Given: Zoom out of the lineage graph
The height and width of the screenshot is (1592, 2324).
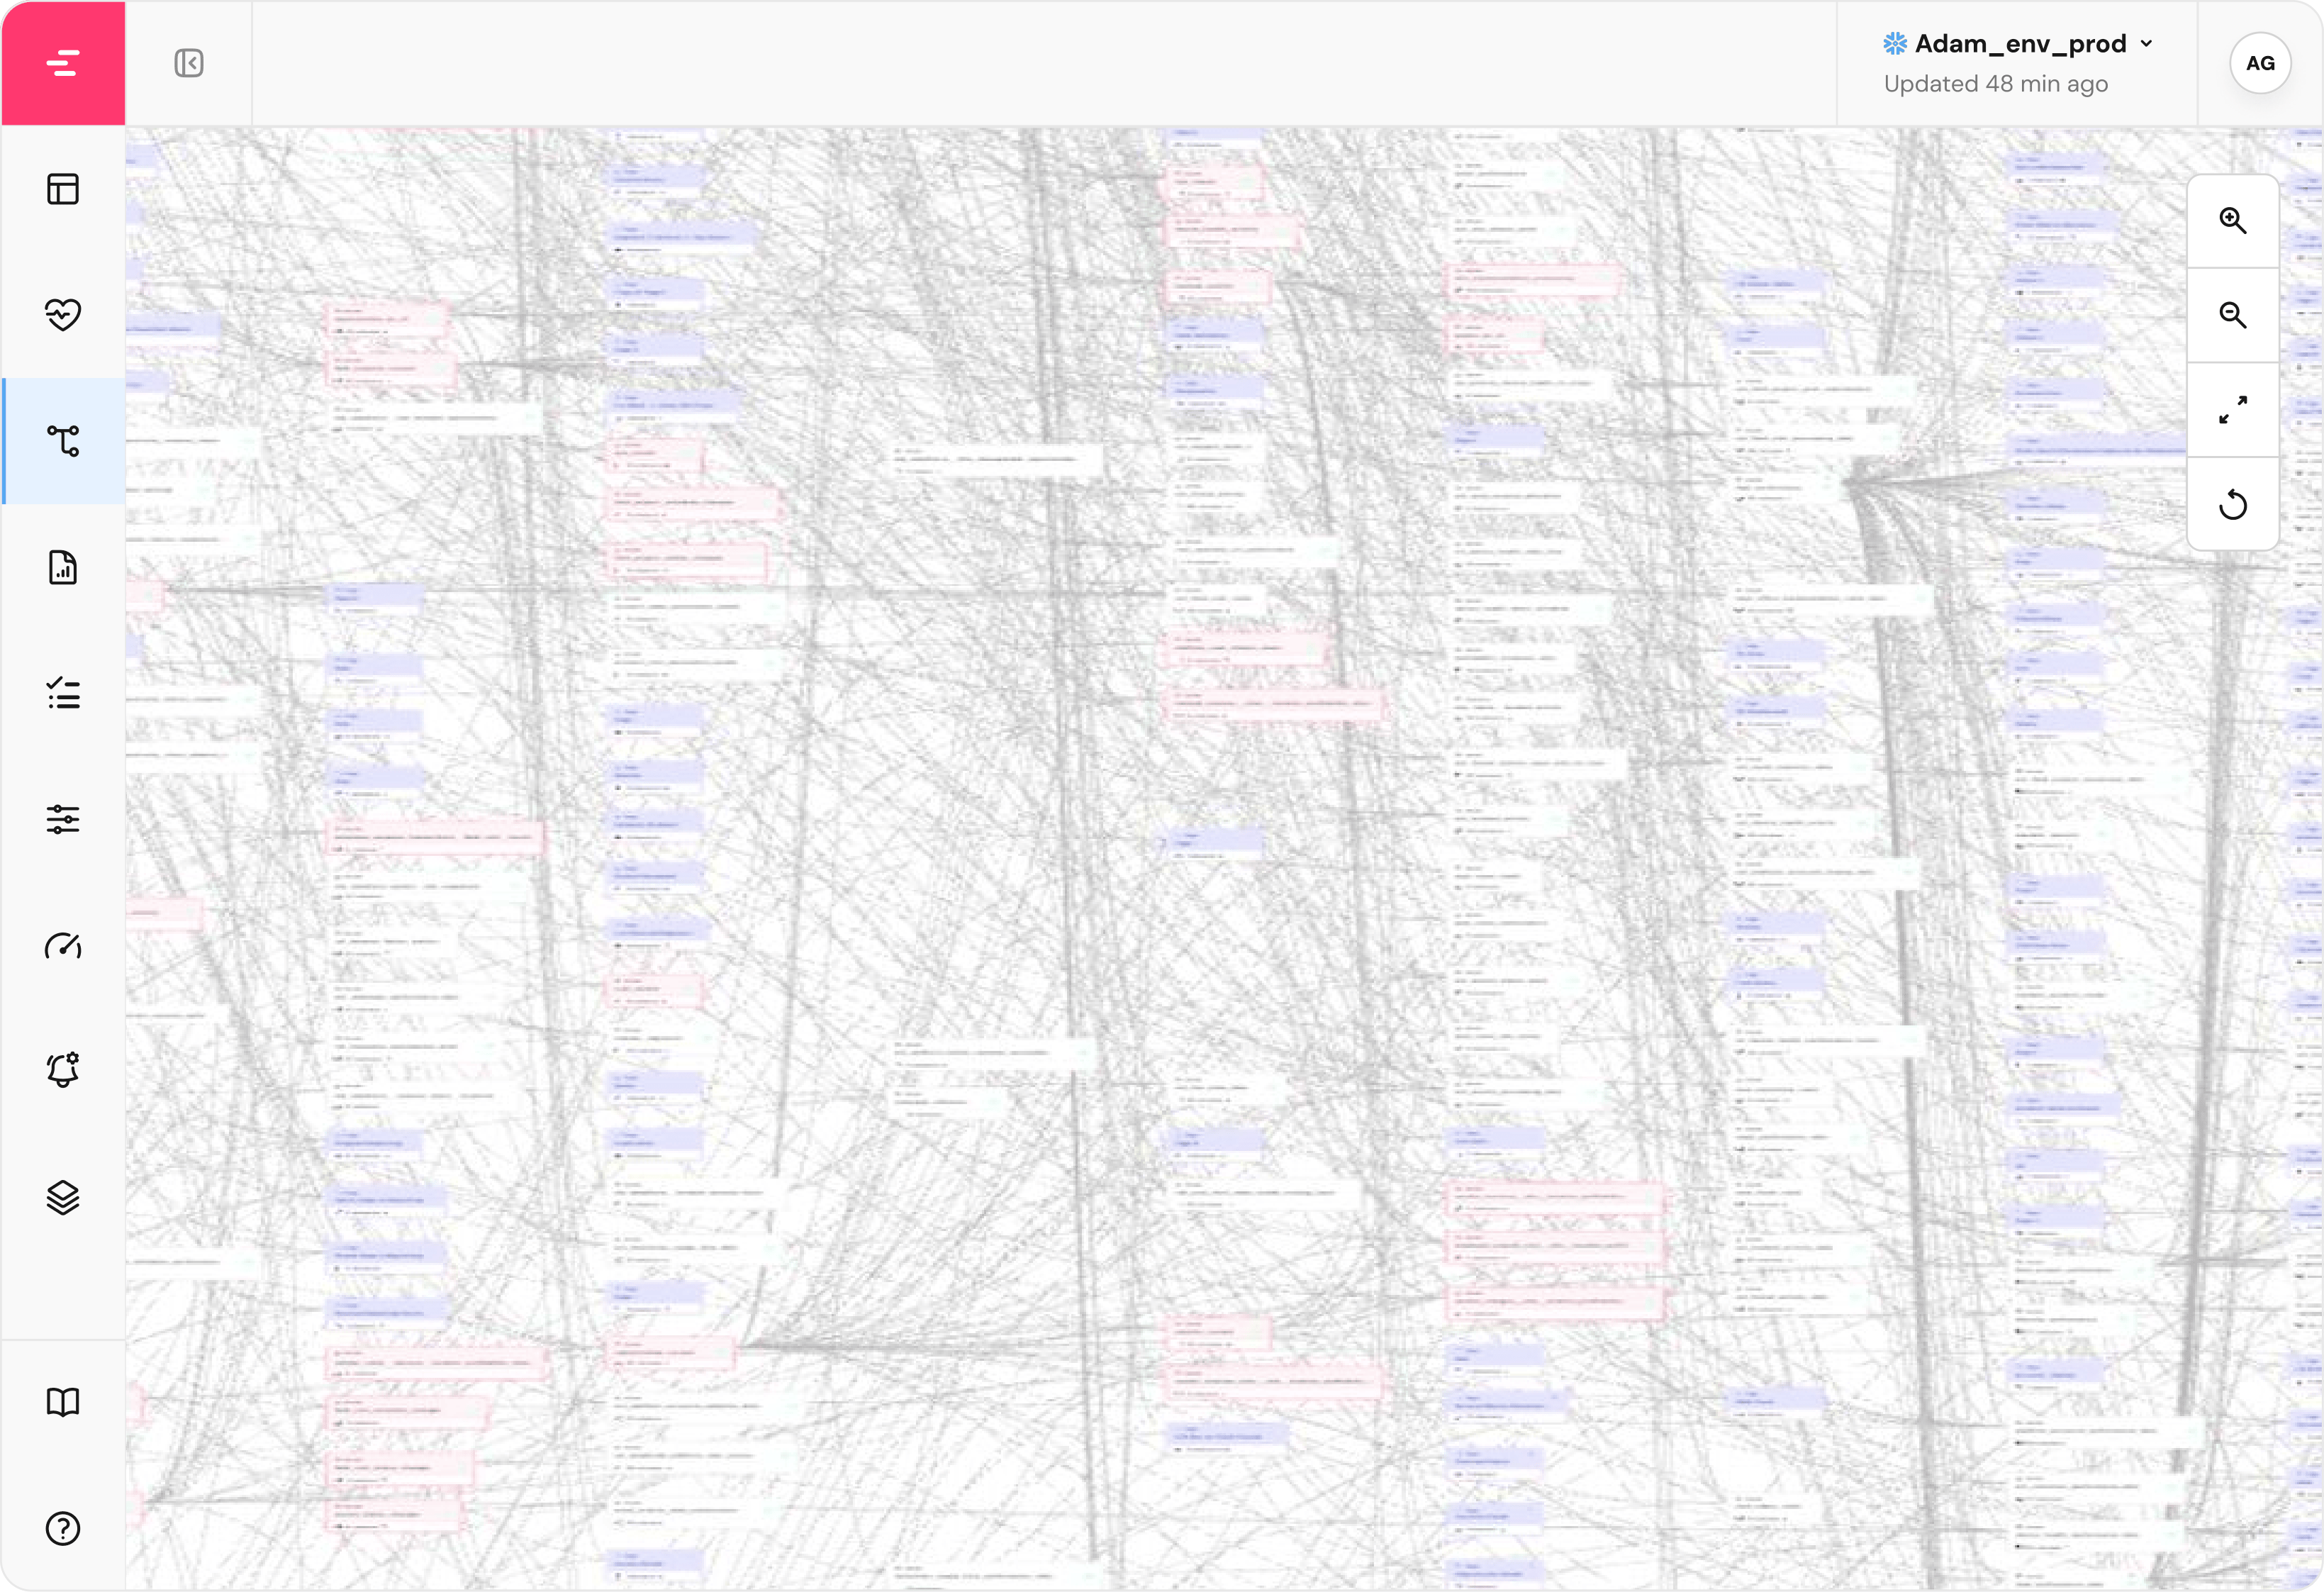Looking at the screenshot, I should [x=2232, y=316].
